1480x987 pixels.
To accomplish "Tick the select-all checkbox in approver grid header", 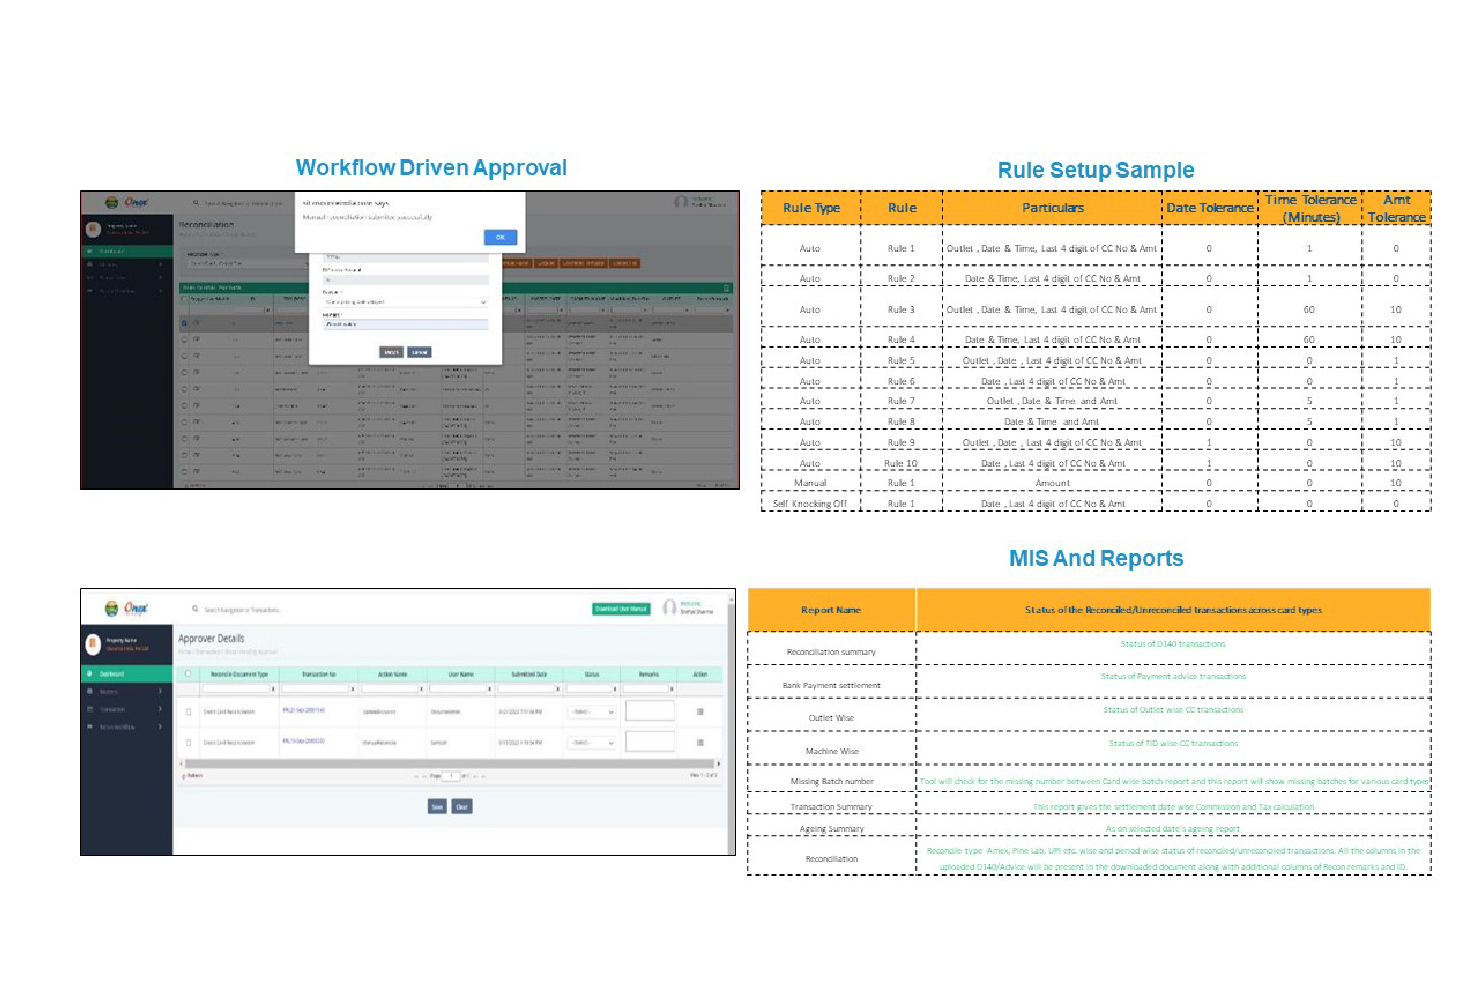I will 188,674.
